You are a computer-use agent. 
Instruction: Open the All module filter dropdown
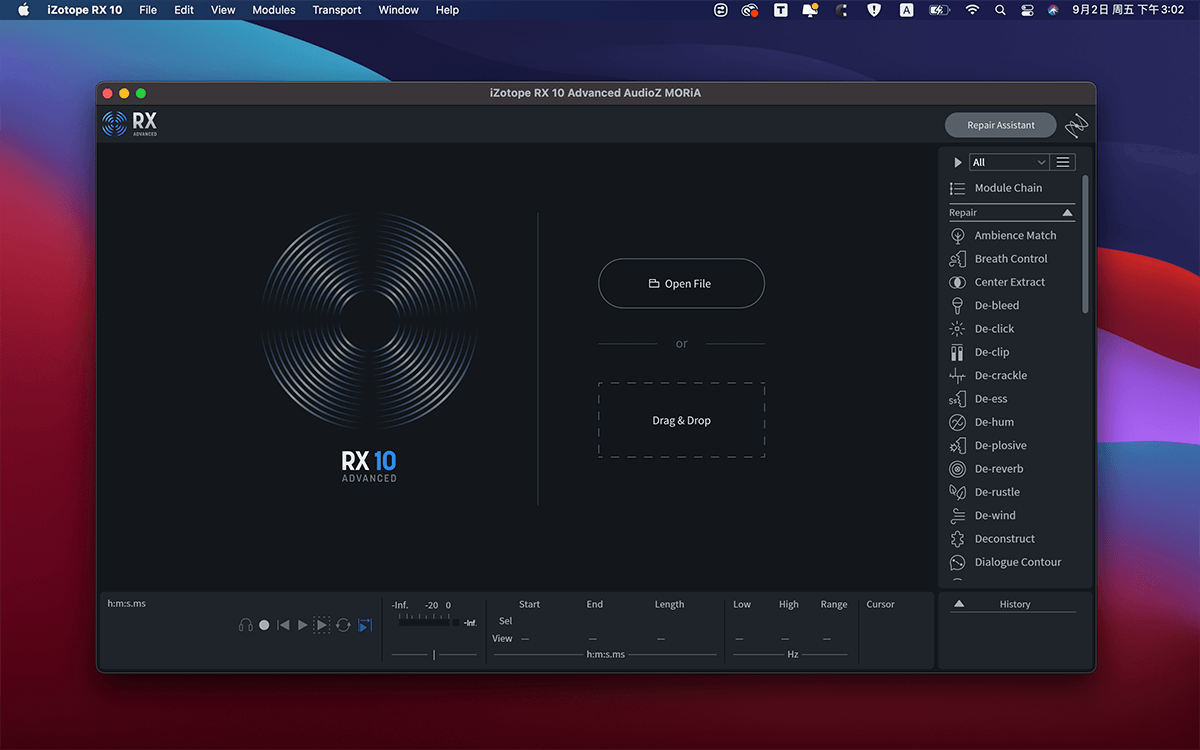click(x=1008, y=162)
